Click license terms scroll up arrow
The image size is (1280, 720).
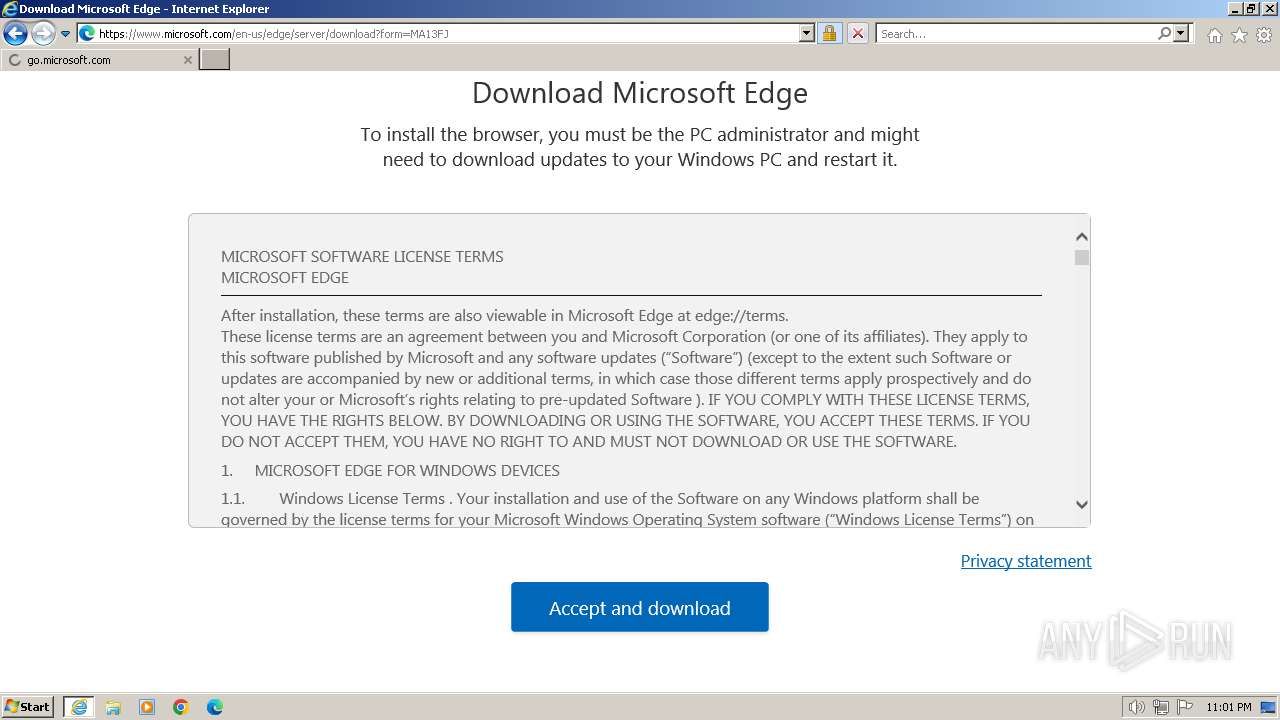click(1081, 237)
